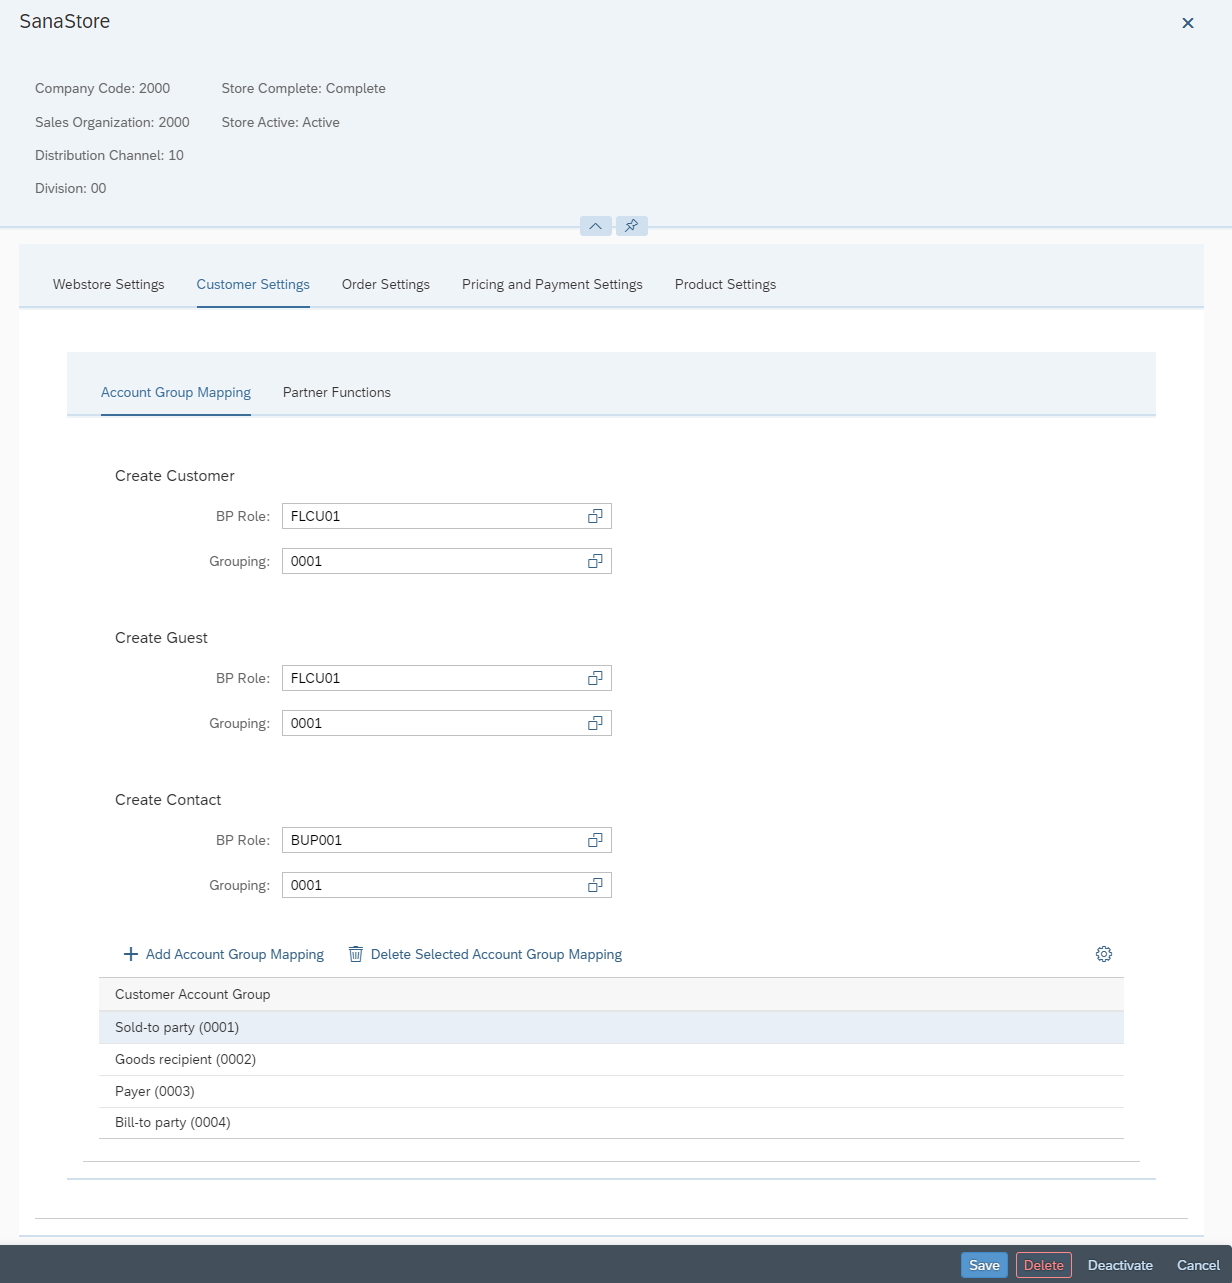Click the Sales Organization: 2000 text

(x=112, y=122)
